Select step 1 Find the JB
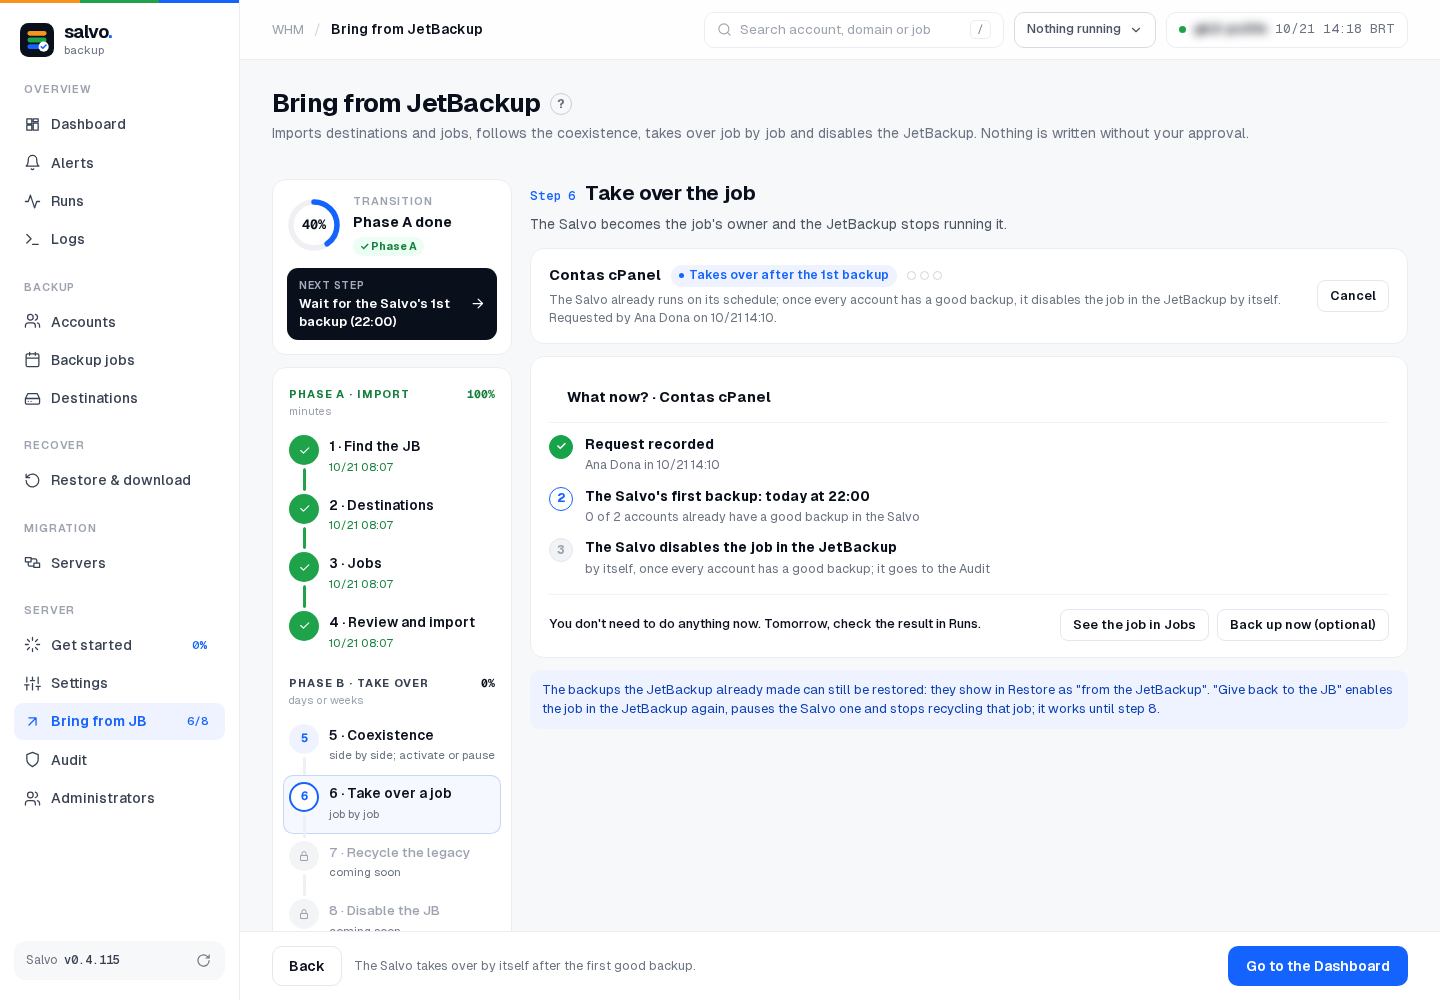 point(392,456)
